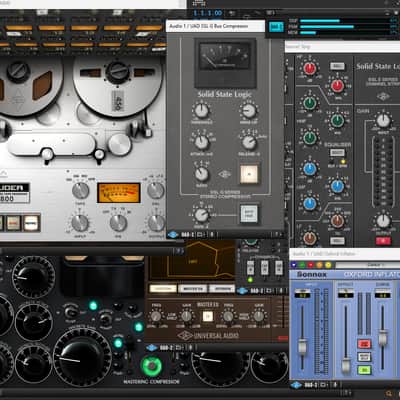Click the Ratio knob on the SSL Bus Compressor
Image resolution: width=400 pixels, height=400 pixels.
[x=201, y=174]
